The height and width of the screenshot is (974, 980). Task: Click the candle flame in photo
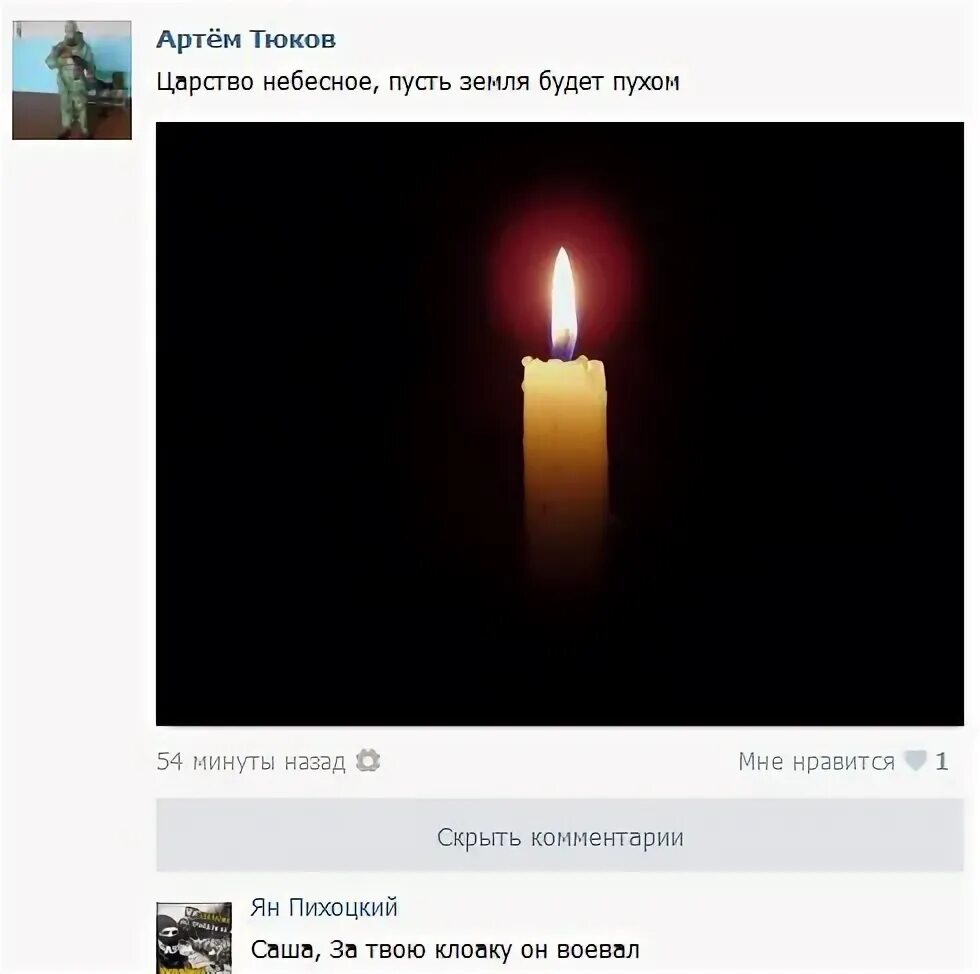(x=563, y=304)
